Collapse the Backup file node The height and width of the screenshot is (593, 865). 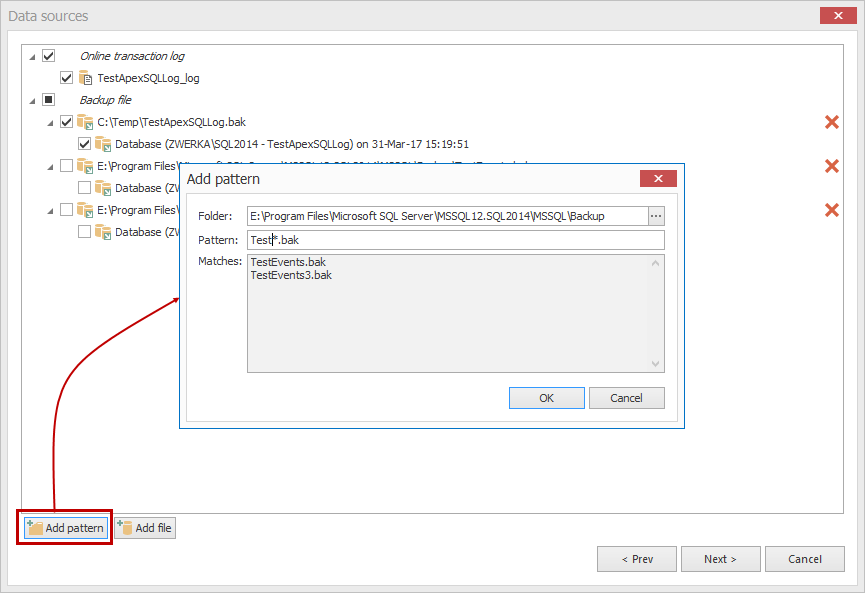pyautogui.click(x=33, y=99)
